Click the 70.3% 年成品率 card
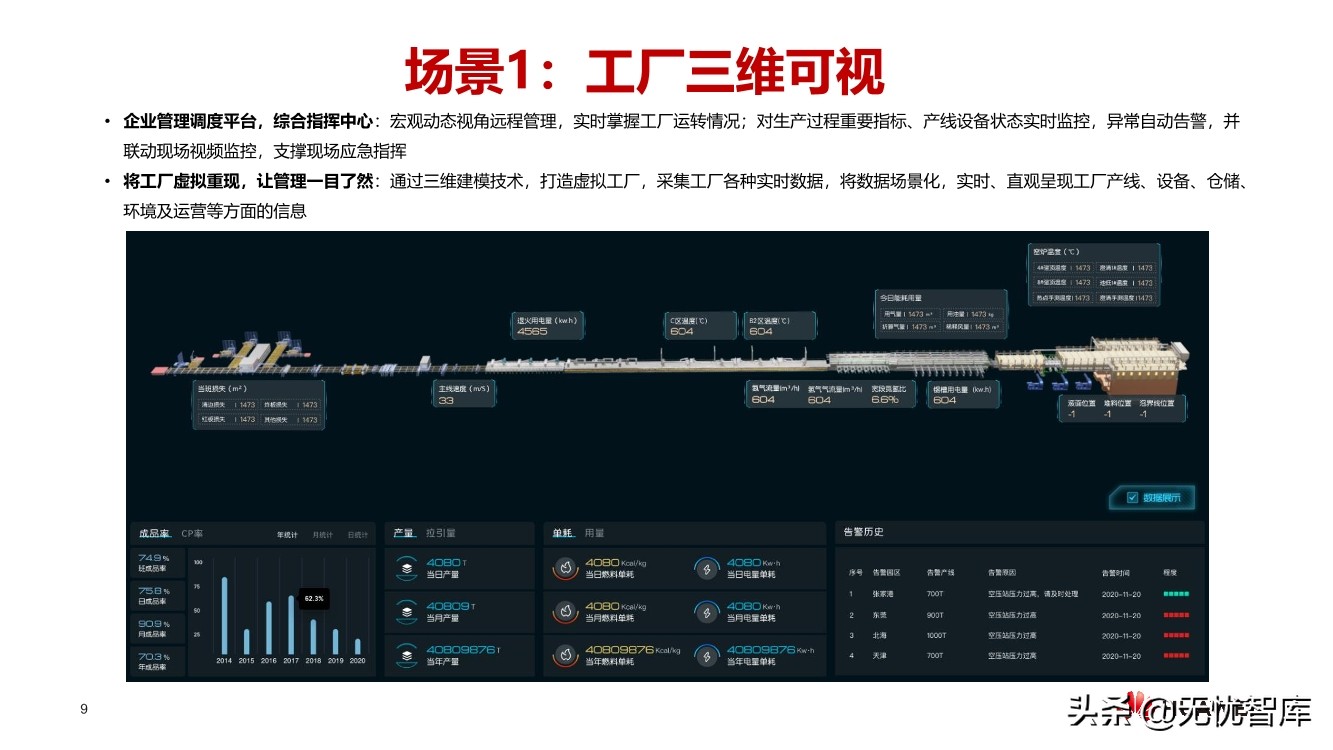 158,661
